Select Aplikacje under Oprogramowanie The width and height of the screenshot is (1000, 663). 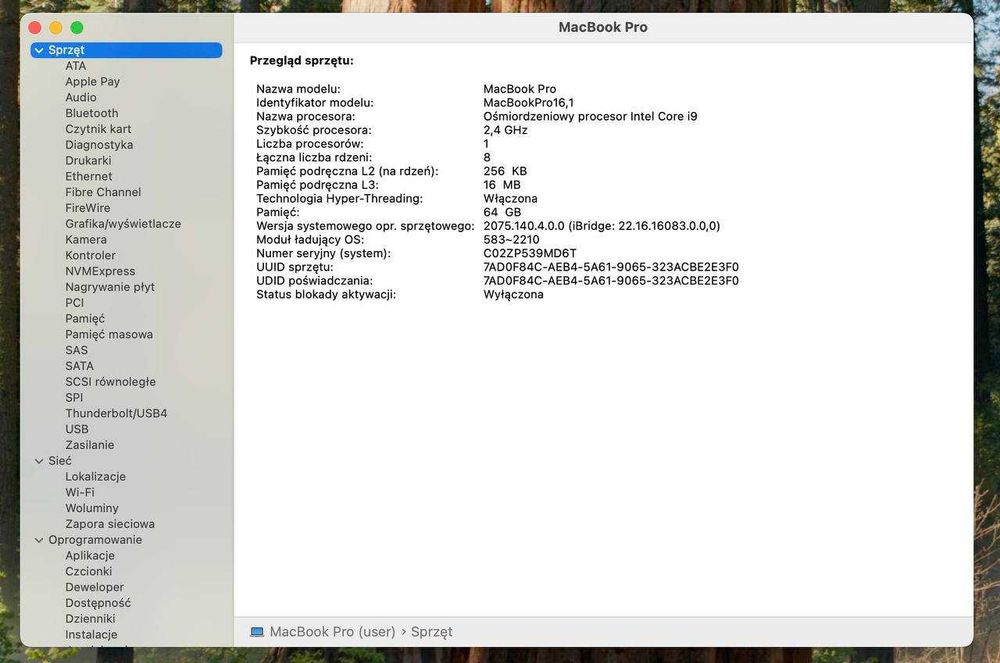pos(90,556)
